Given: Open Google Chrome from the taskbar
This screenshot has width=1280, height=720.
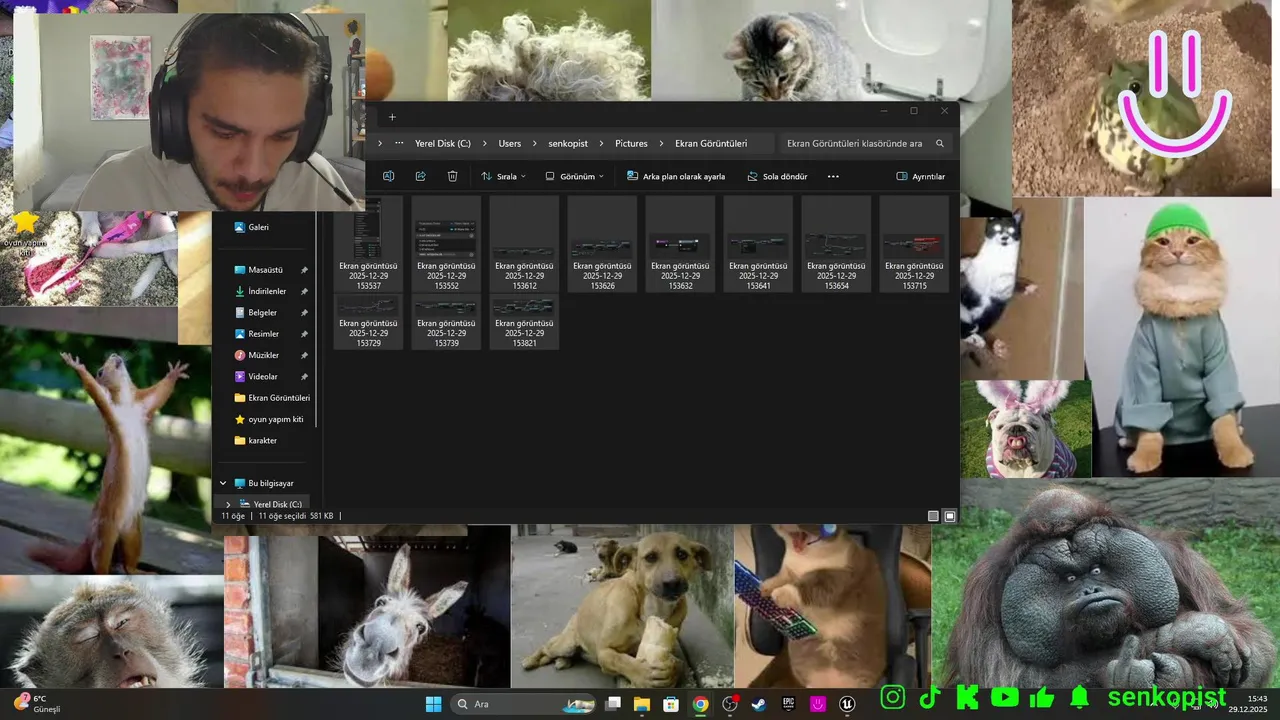Looking at the screenshot, I should (x=700, y=704).
